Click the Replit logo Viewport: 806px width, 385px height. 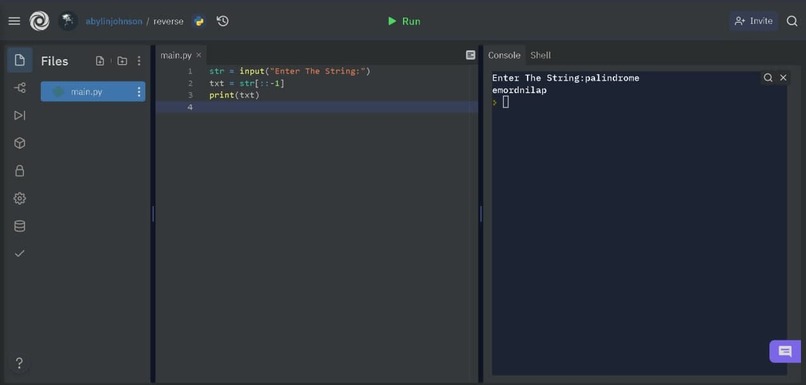pos(39,21)
